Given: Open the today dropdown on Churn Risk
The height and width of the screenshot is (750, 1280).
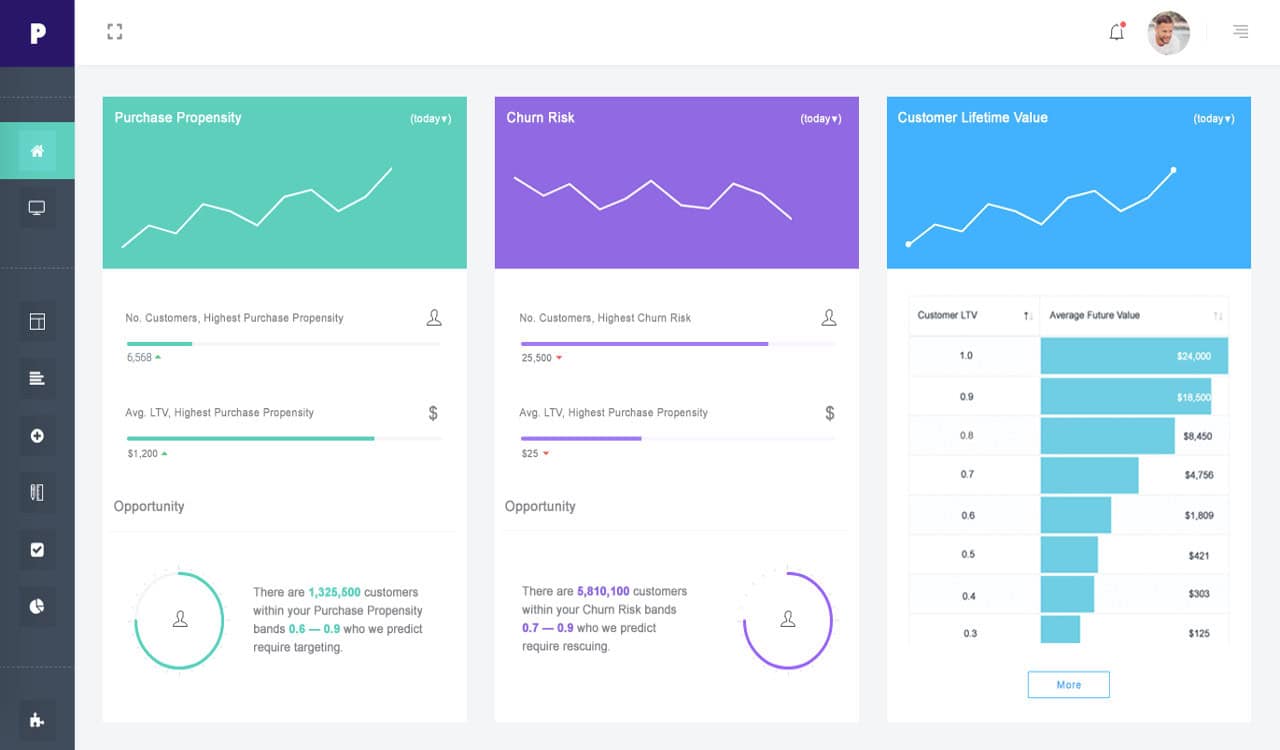Looking at the screenshot, I should [822, 118].
